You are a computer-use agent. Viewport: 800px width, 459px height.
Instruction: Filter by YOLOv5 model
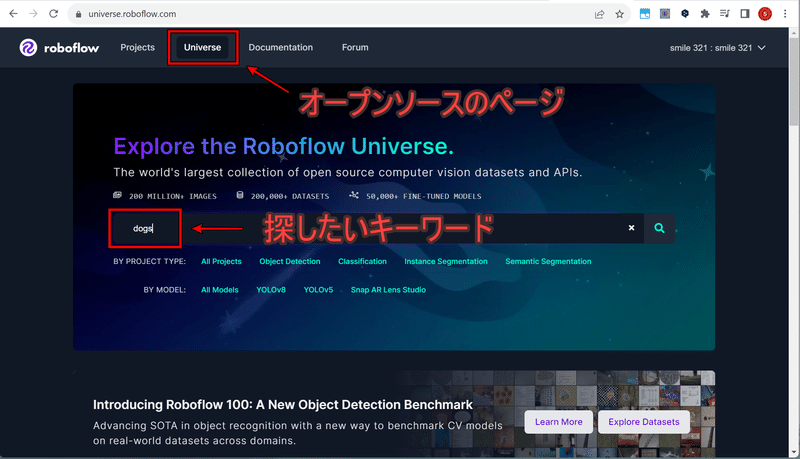point(318,290)
